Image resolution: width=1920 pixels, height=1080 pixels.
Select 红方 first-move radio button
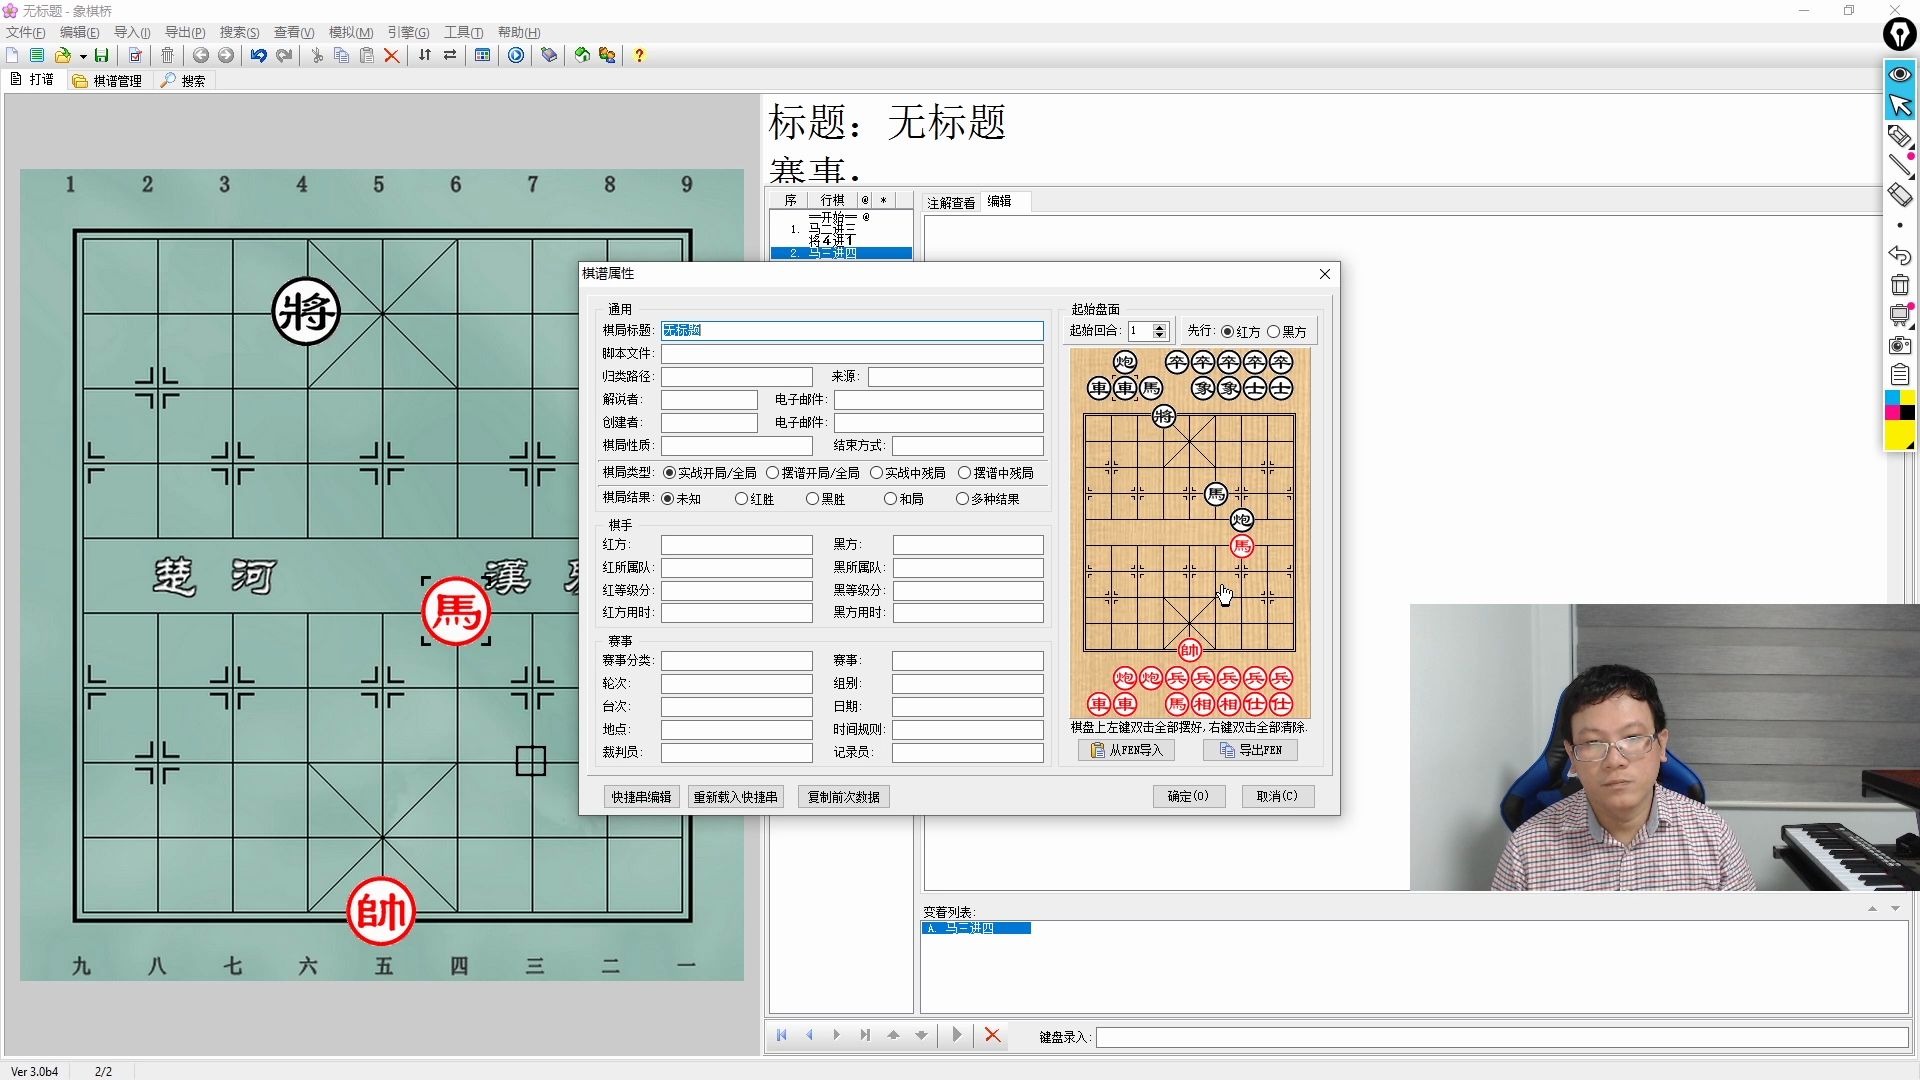[1240, 332]
